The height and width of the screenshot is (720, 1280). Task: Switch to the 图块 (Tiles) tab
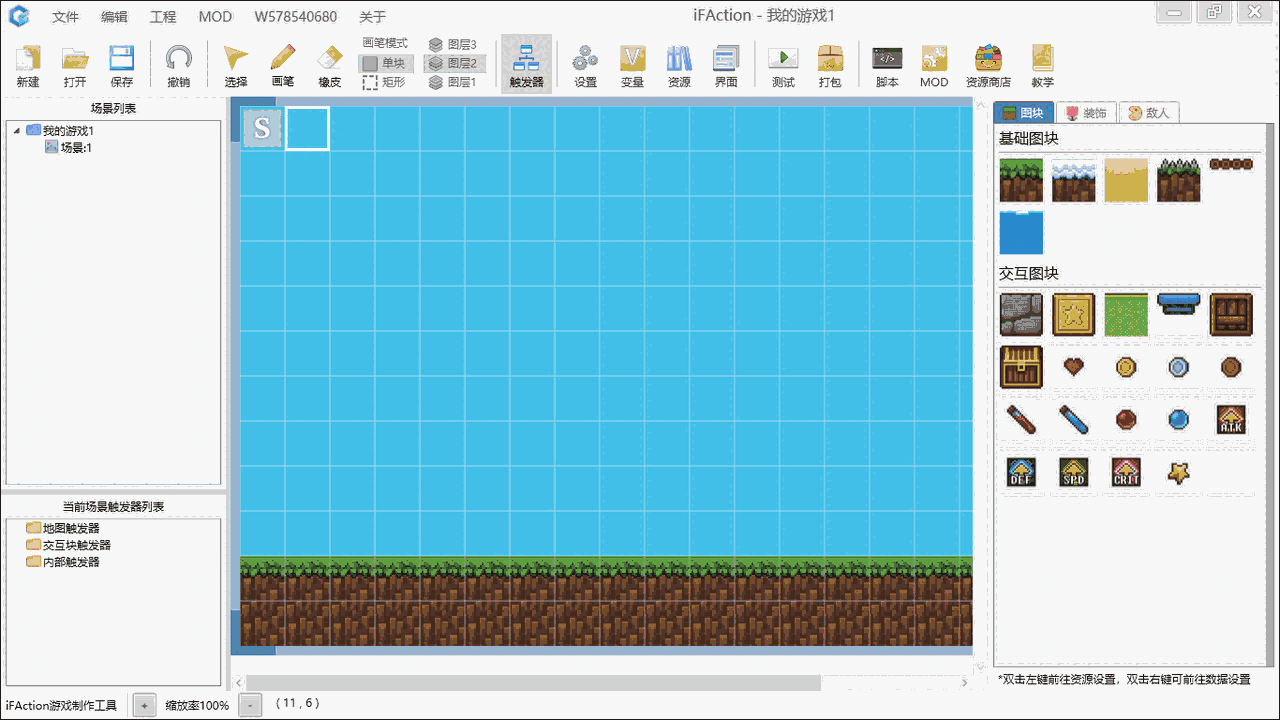1024,113
